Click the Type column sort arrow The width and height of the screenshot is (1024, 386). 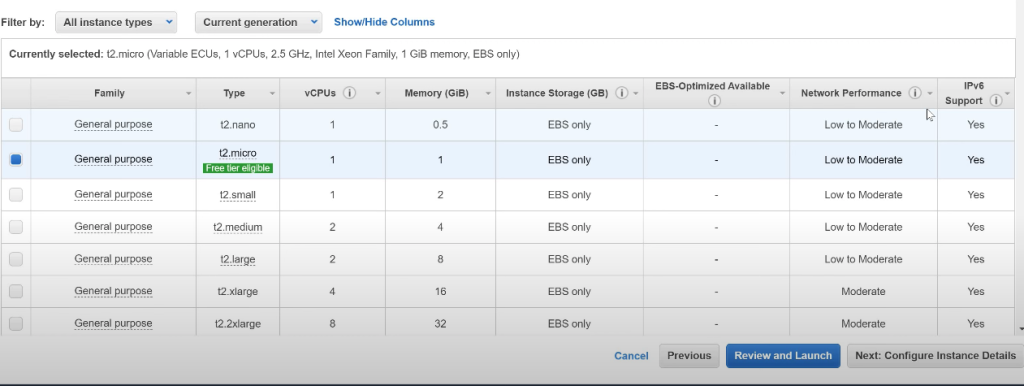(272, 94)
